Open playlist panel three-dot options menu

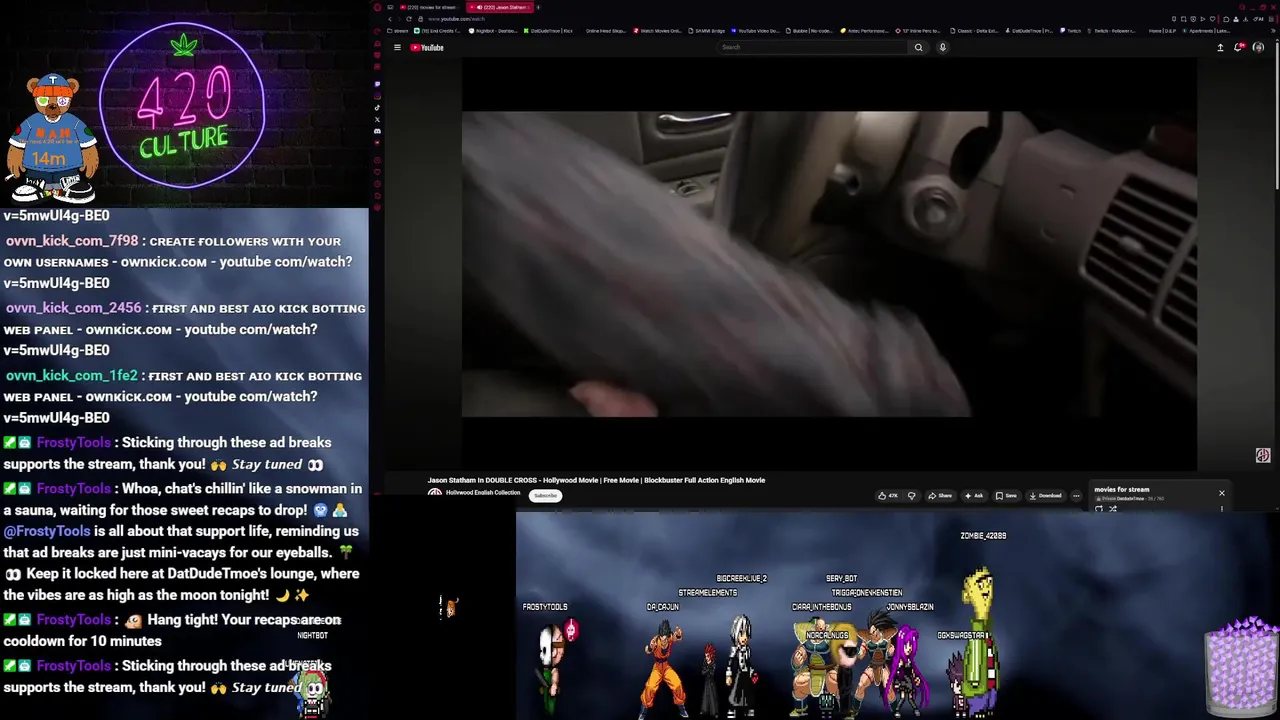tap(1222, 509)
